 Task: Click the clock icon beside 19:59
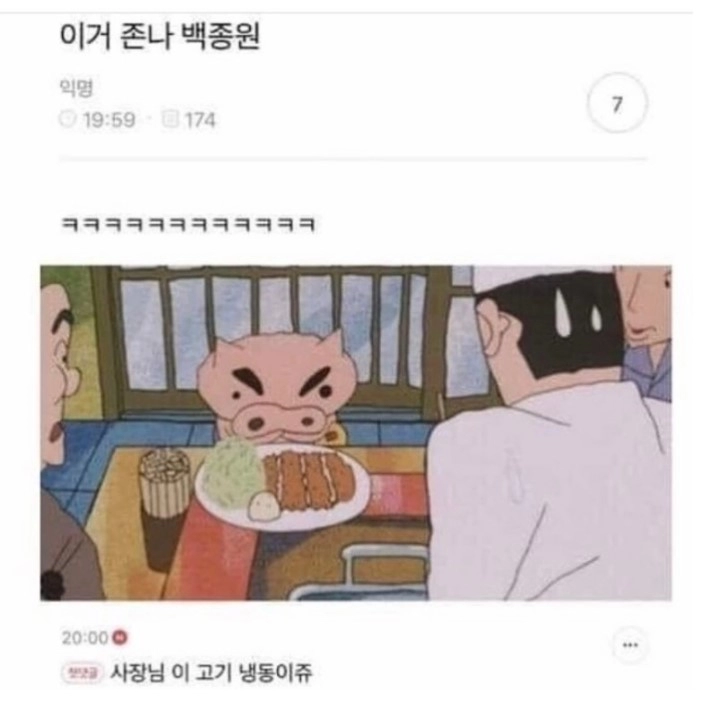(68, 119)
